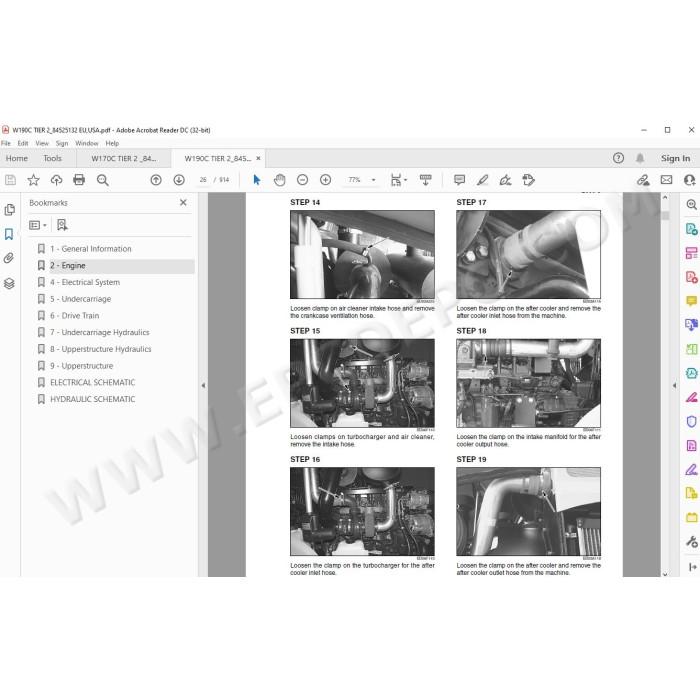Add star bookmark to current file

point(33,180)
